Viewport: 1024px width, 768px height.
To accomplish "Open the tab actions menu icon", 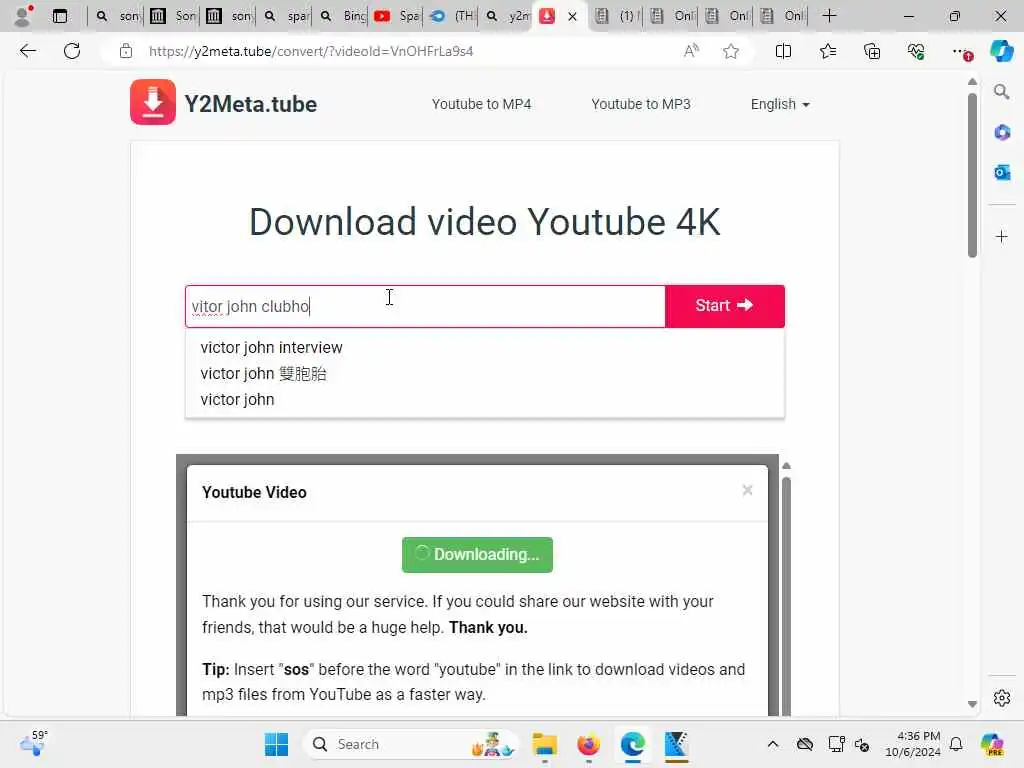I will [x=59, y=16].
